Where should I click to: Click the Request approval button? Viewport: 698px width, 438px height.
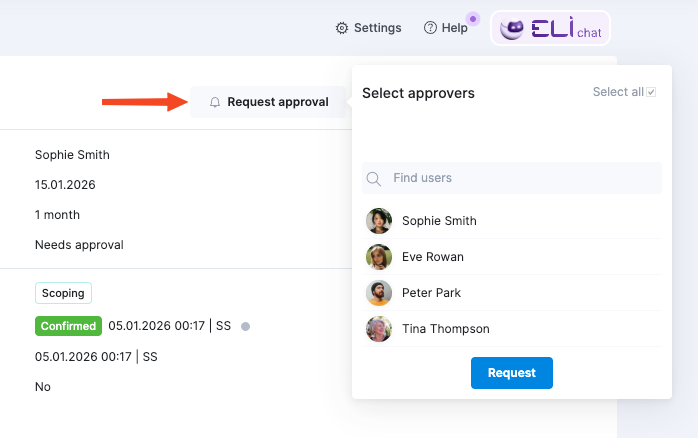point(268,102)
